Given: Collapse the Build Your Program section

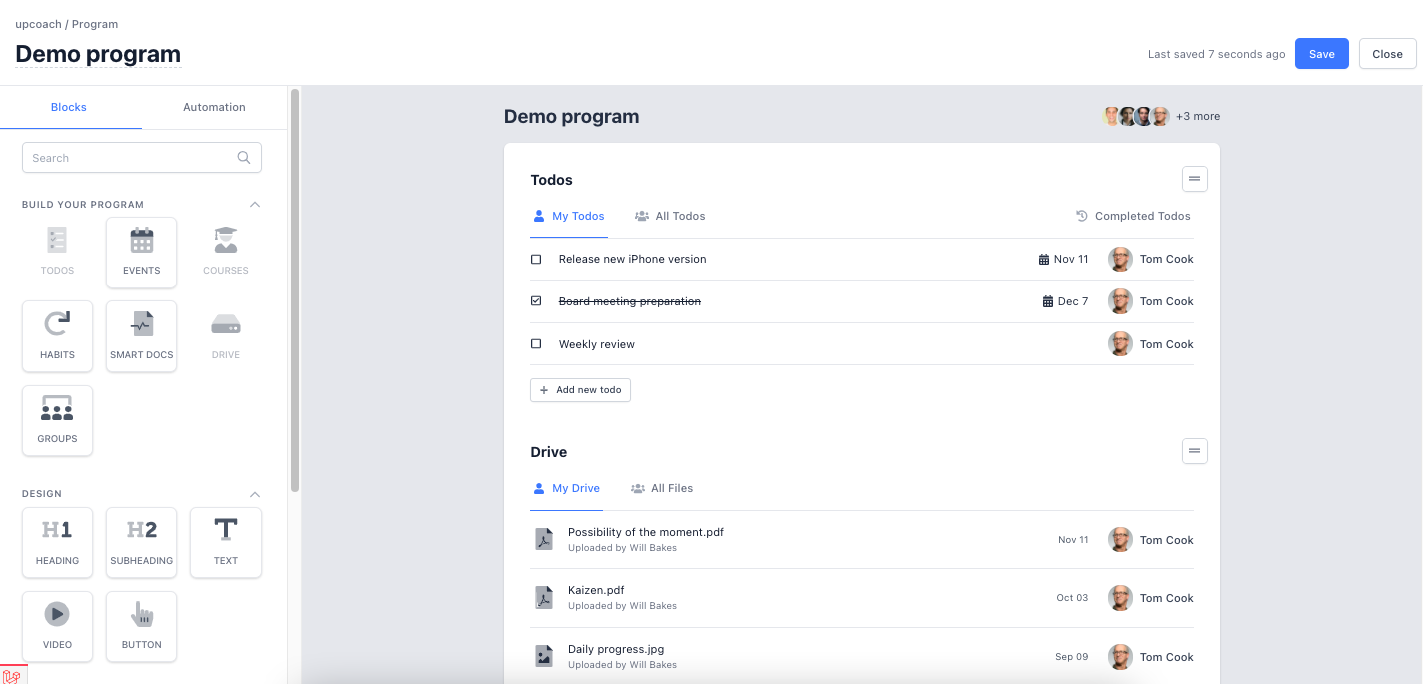Looking at the screenshot, I should click(255, 204).
